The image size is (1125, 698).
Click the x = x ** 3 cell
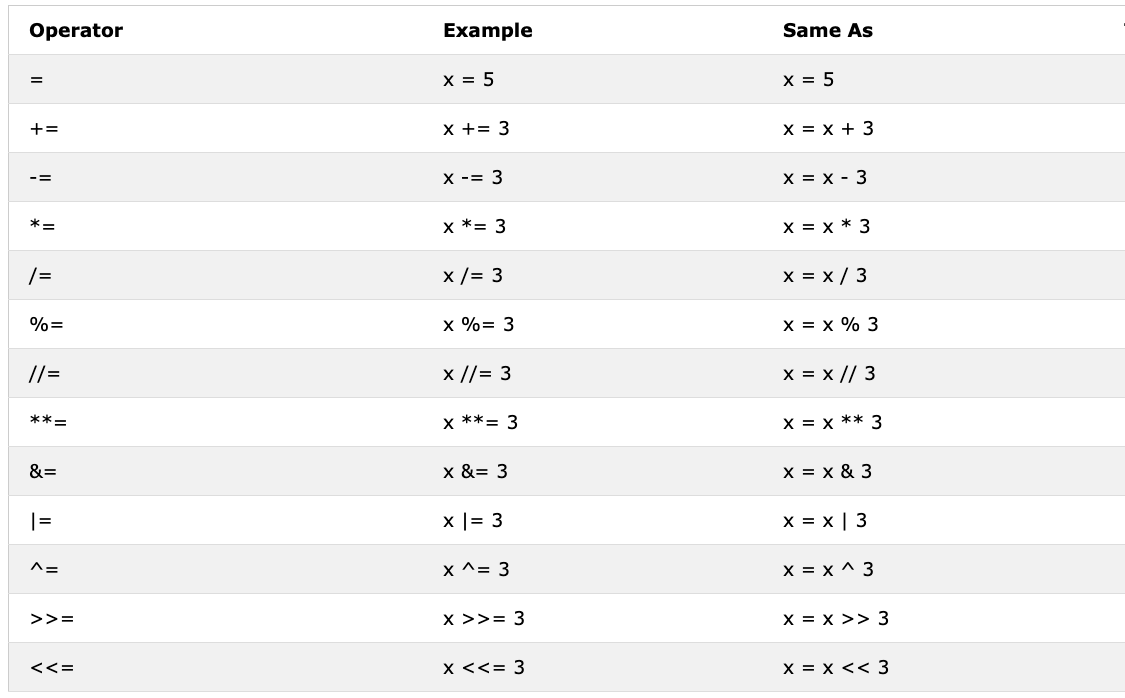(x=833, y=423)
